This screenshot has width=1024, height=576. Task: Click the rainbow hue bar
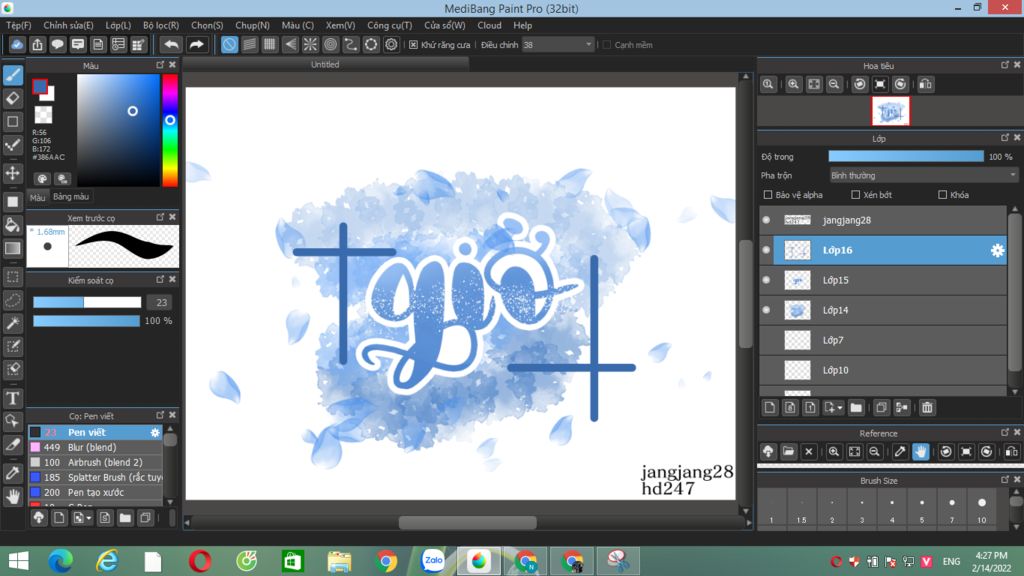tap(170, 131)
